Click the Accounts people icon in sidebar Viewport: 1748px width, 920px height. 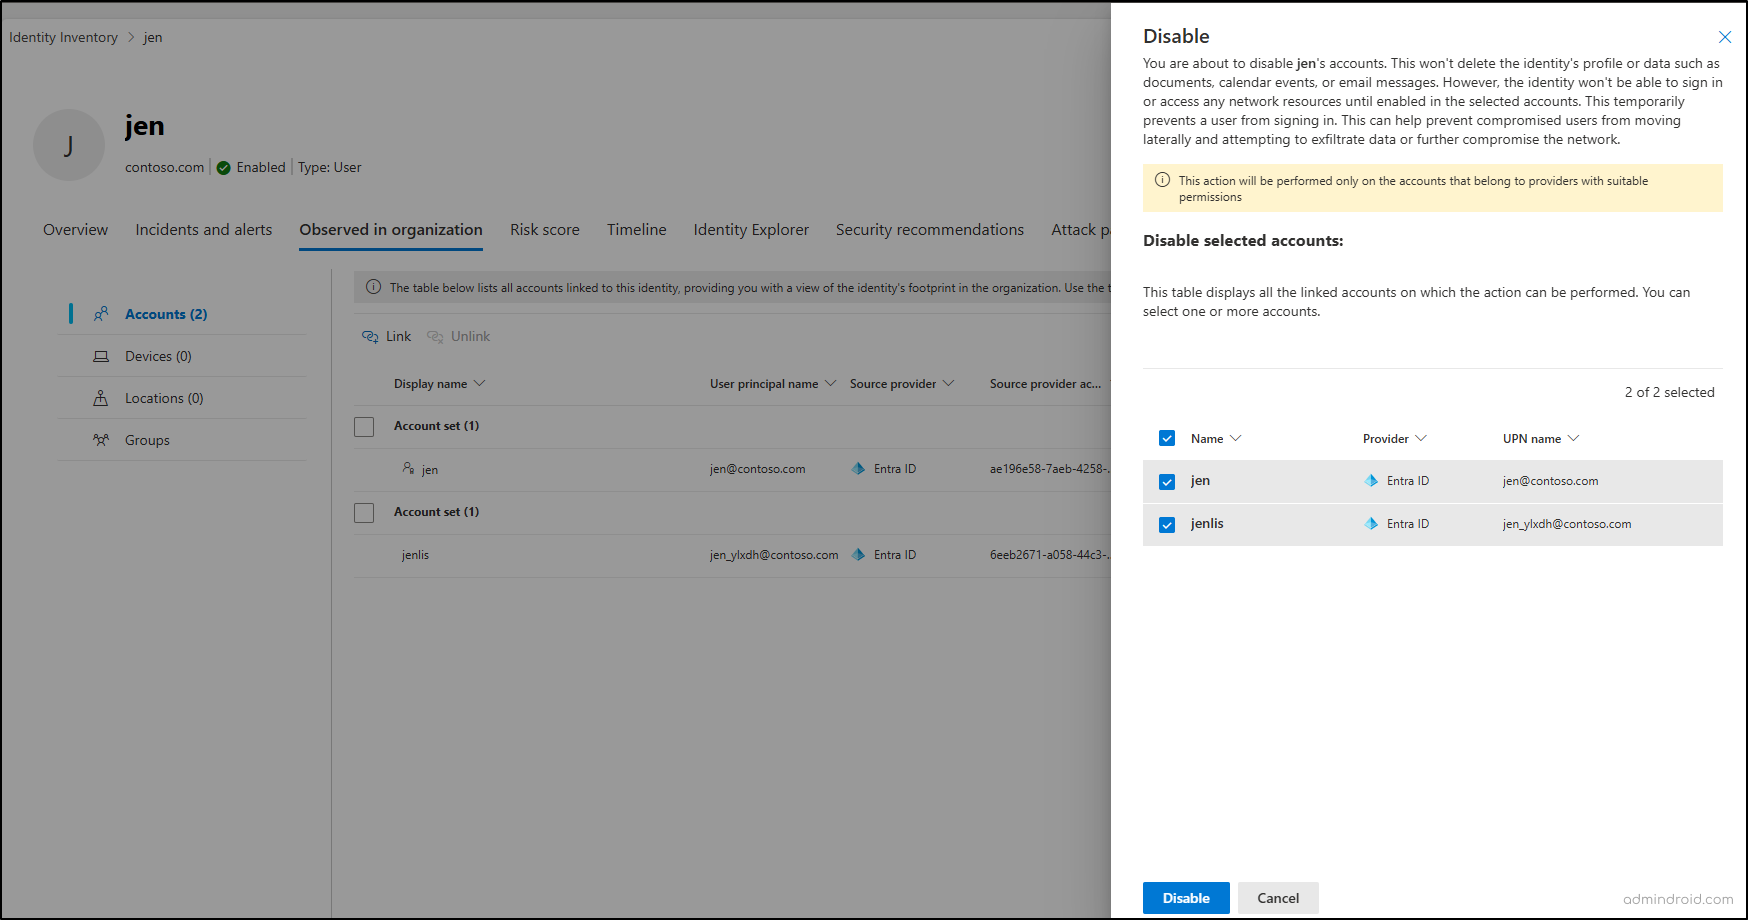101,314
